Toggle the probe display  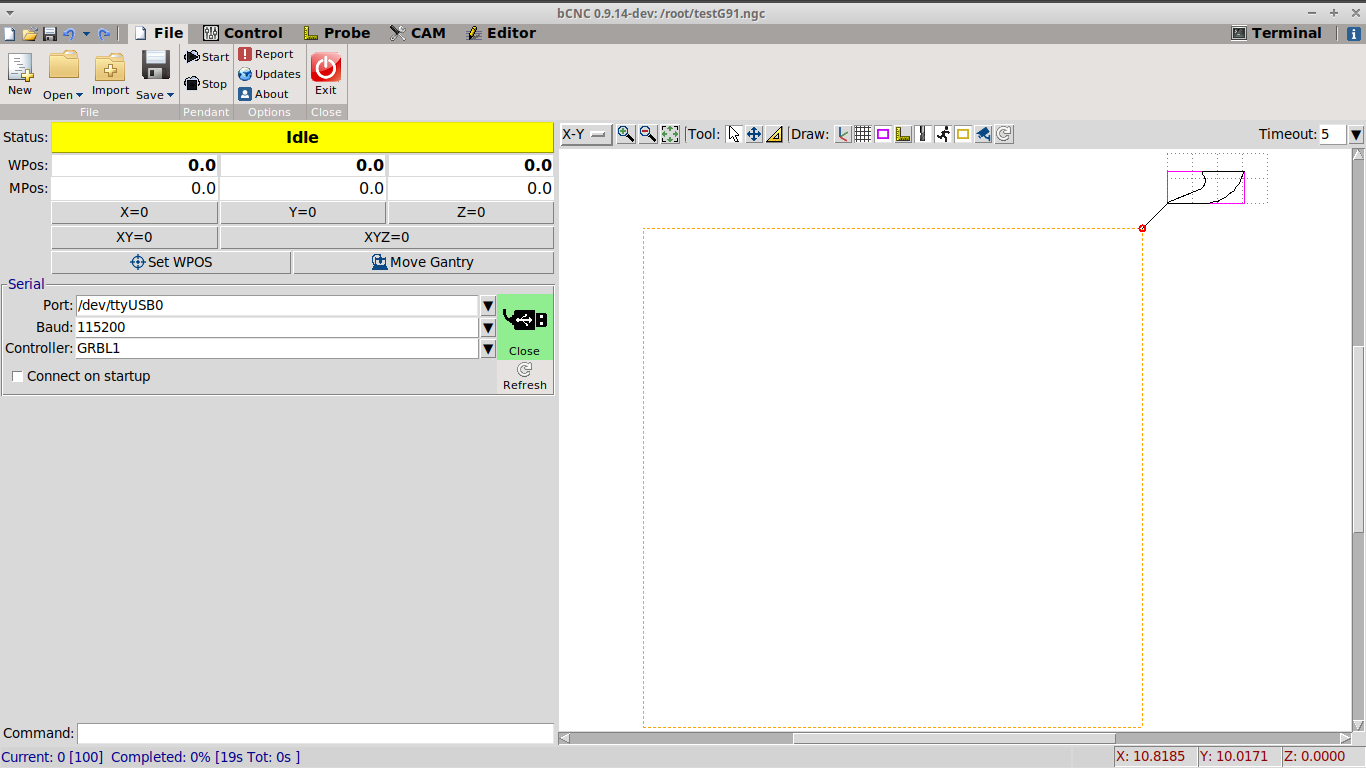(x=903, y=134)
